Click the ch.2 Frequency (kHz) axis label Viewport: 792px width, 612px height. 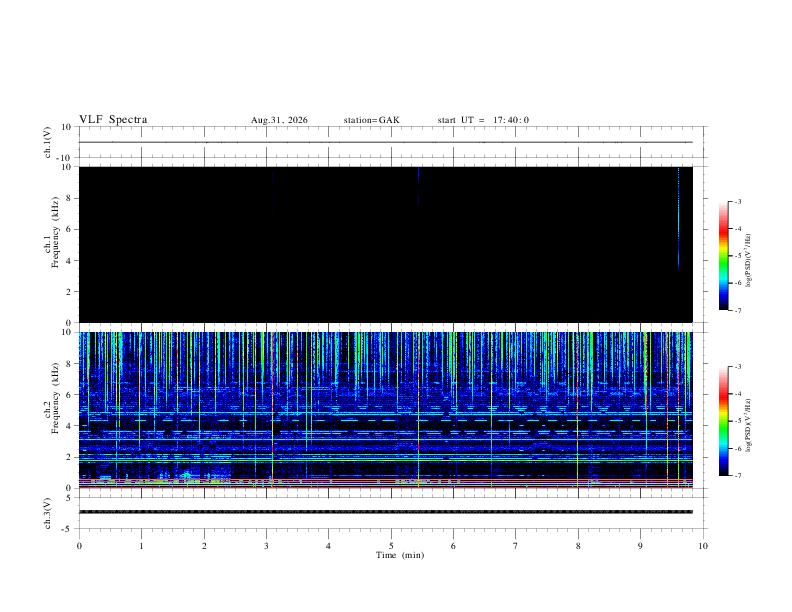click(x=52, y=410)
